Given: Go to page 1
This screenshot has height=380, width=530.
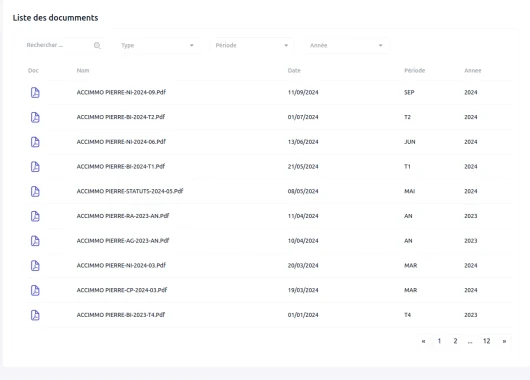Looking at the screenshot, I should [439, 341].
